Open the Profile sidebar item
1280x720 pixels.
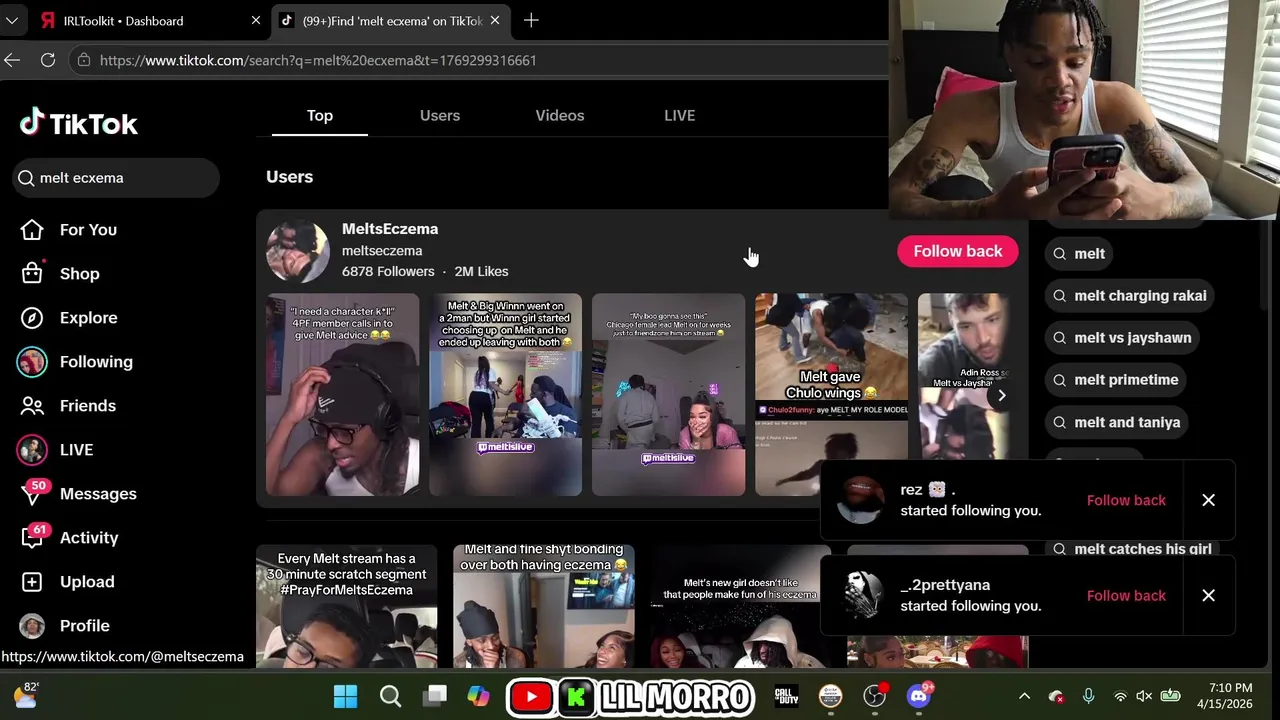(x=65, y=626)
